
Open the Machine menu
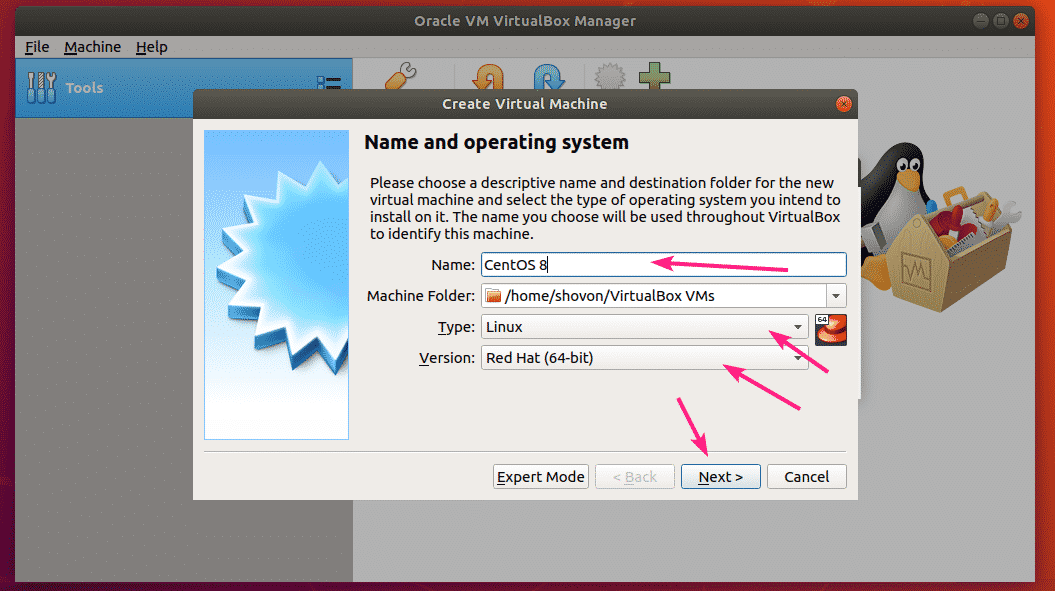click(x=92, y=47)
